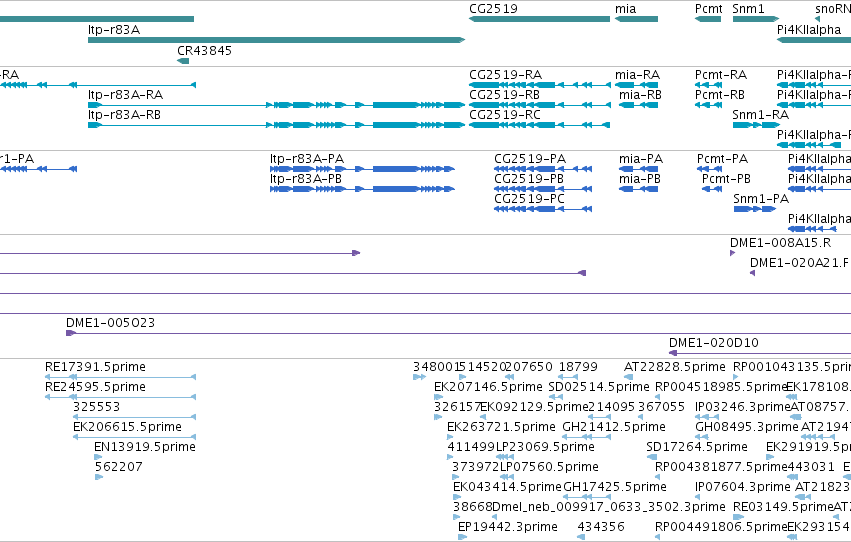Click EST RE03149.5prime
Viewport: 851px width, 542px height.
pos(739,517)
